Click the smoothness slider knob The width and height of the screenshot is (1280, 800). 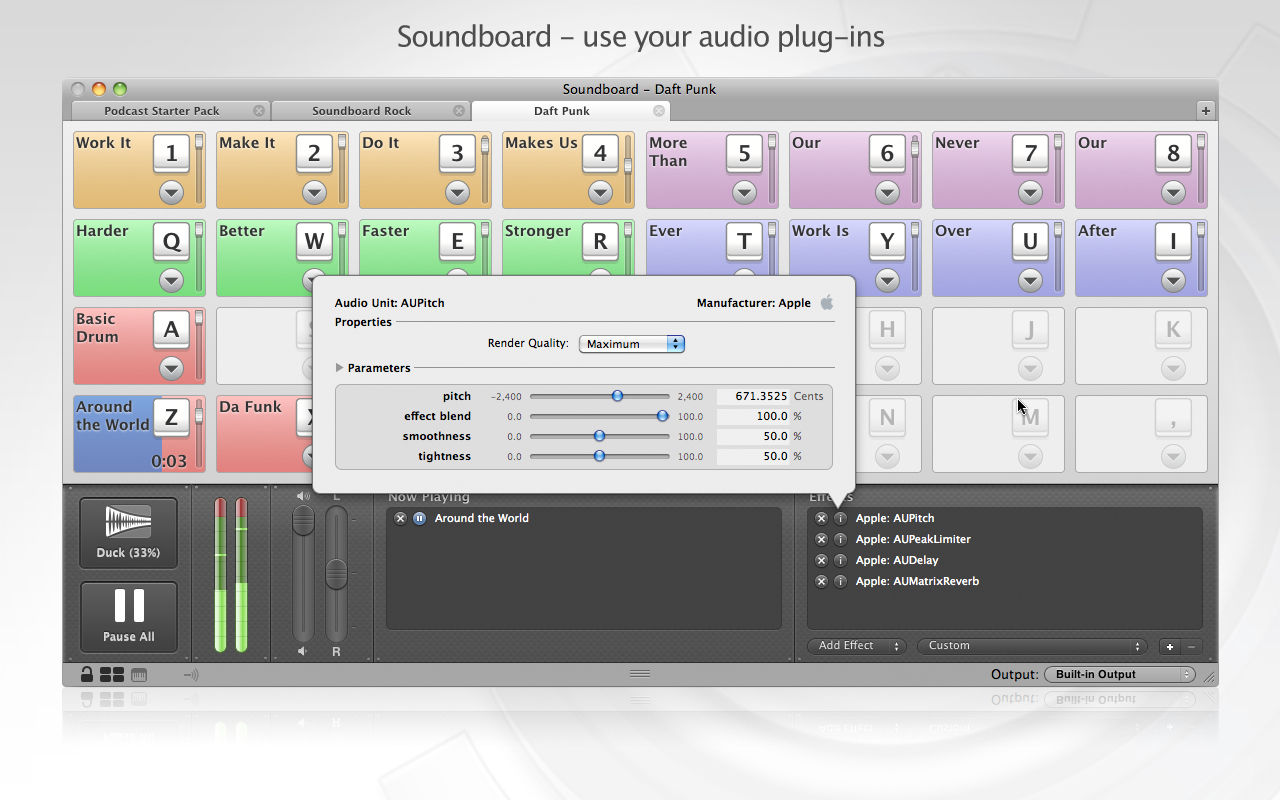pyautogui.click(x=599, y=436)
